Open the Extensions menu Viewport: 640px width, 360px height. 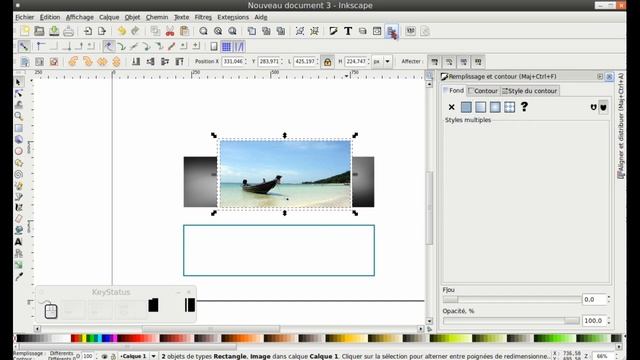(233, 17)
